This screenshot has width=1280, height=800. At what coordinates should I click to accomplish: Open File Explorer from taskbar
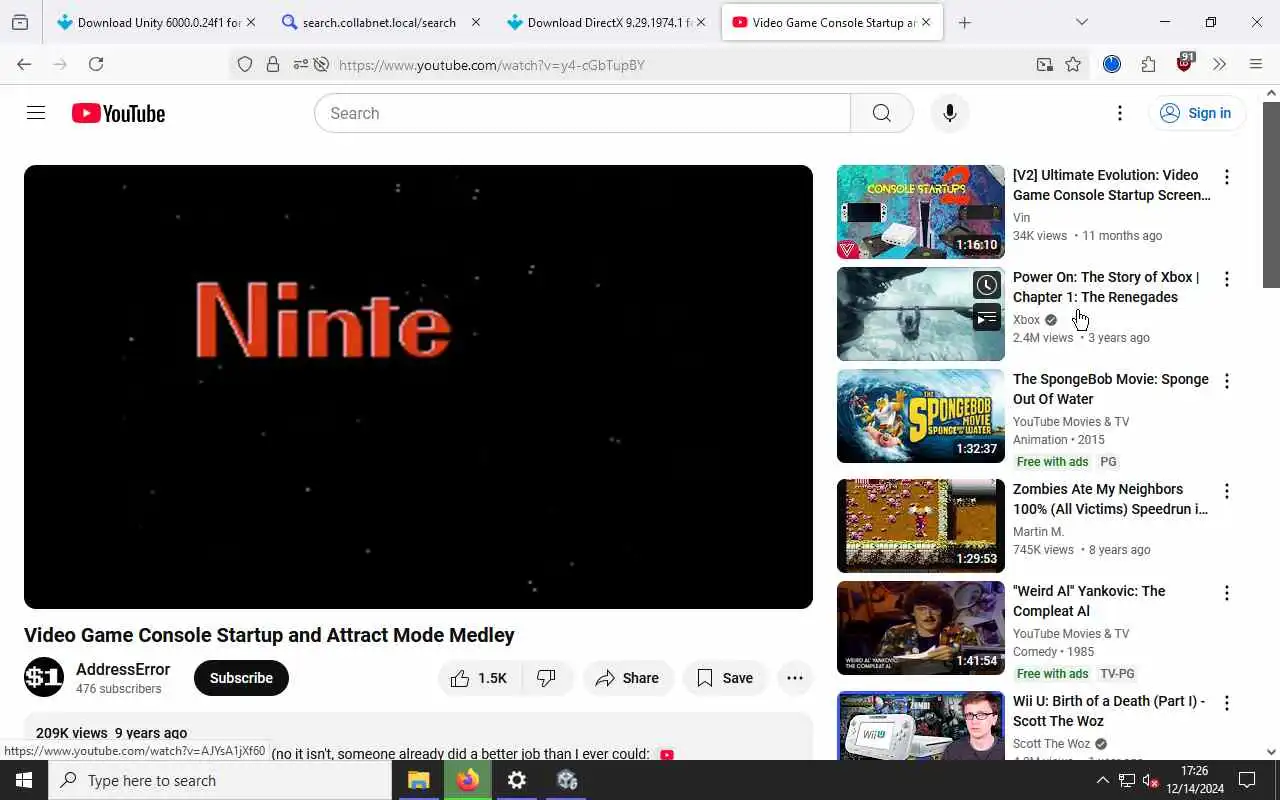point(418,780)
